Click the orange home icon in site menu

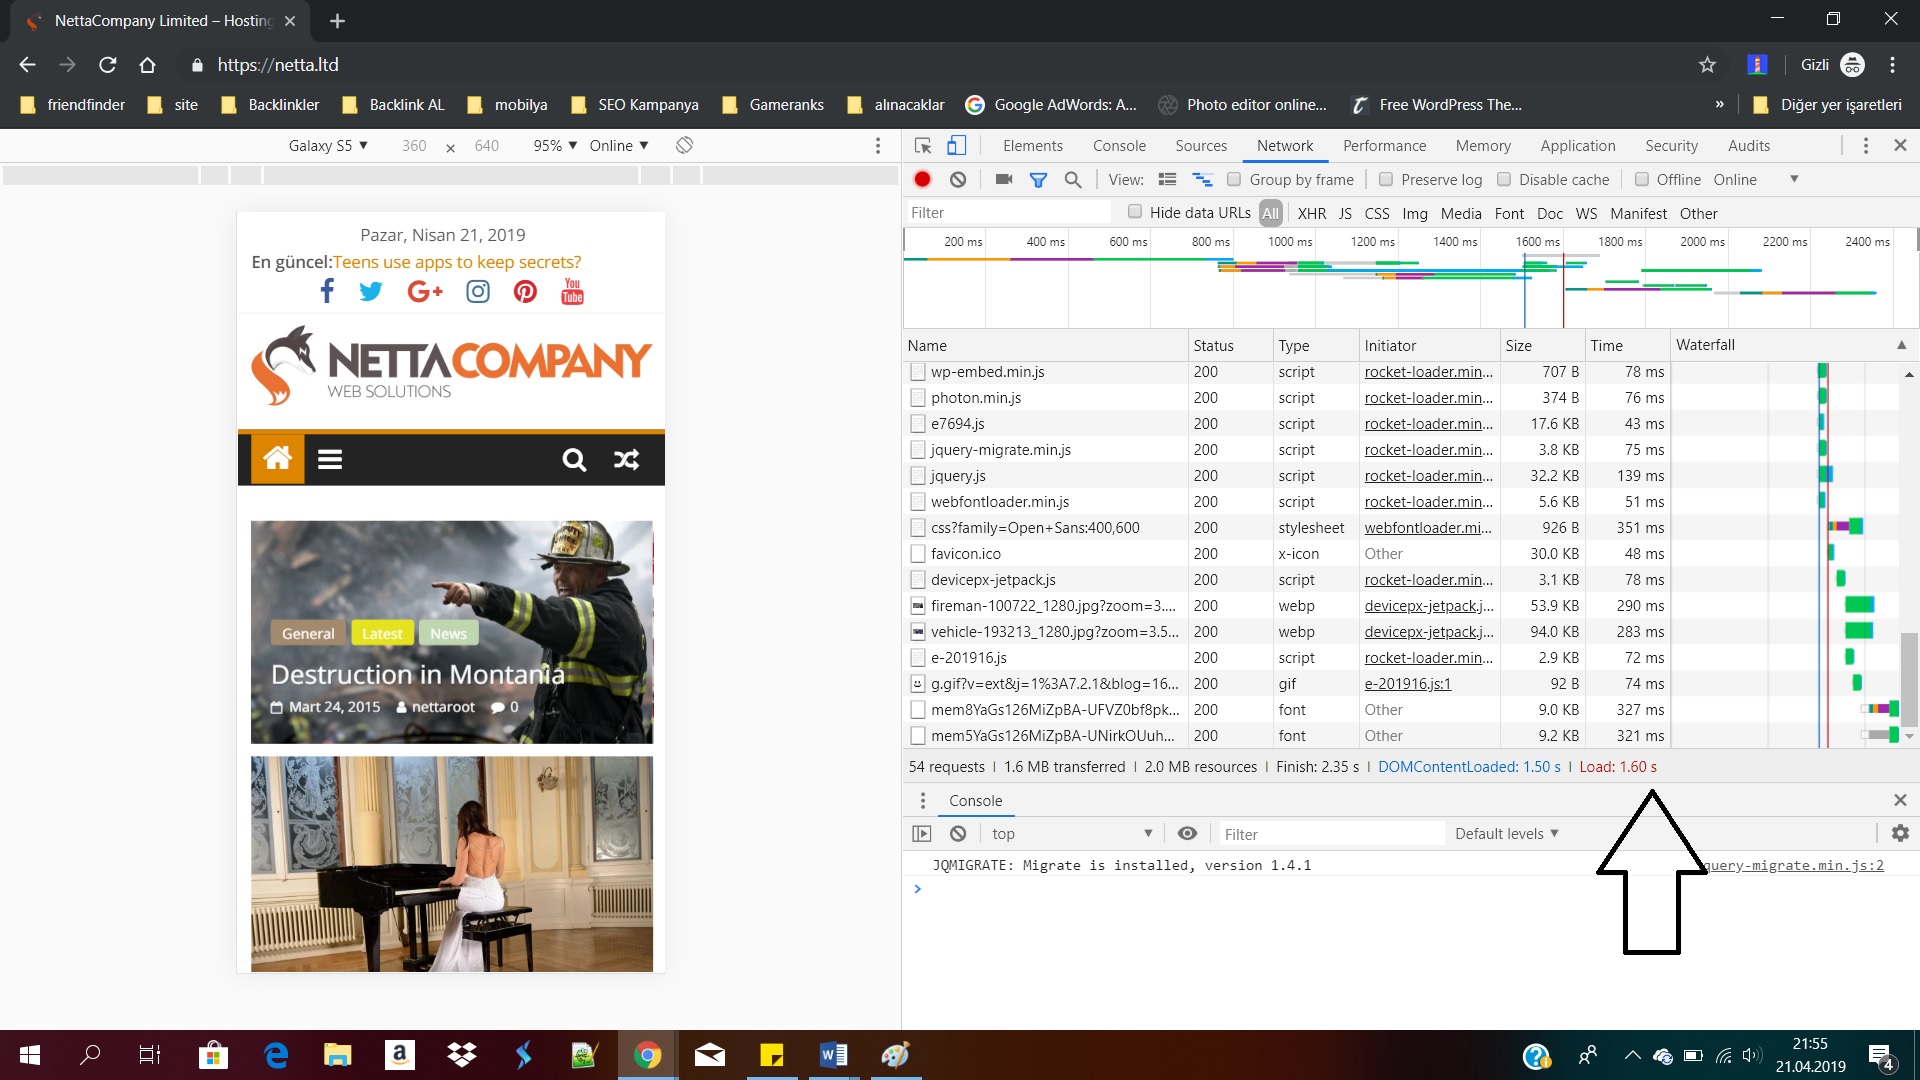click(277, 459)
